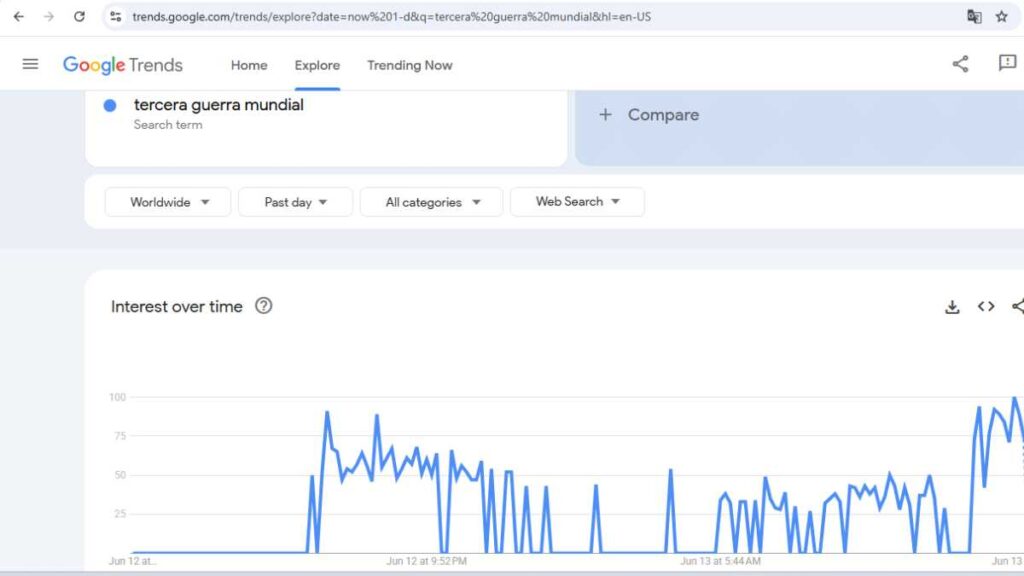The width and height of the screenshot is (1024, 576).
Task: Open embed code for chart
Action: [x=986, y=307]
